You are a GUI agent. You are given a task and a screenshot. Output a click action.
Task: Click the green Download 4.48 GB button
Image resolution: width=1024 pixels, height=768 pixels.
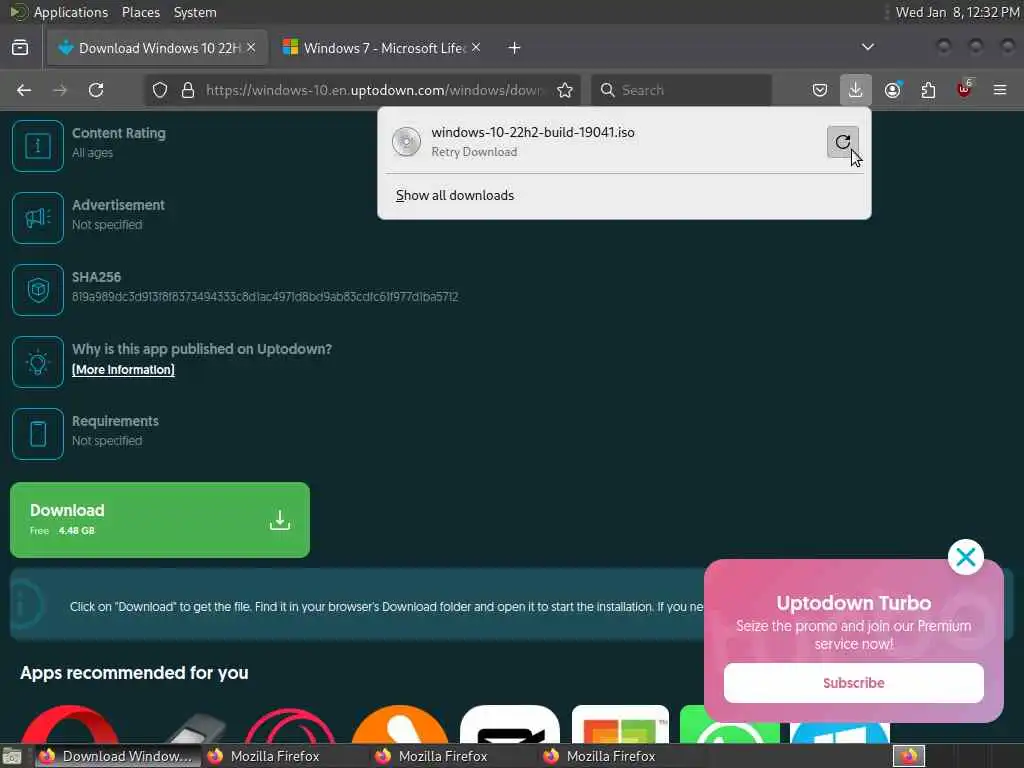click(x=160, y=520)
